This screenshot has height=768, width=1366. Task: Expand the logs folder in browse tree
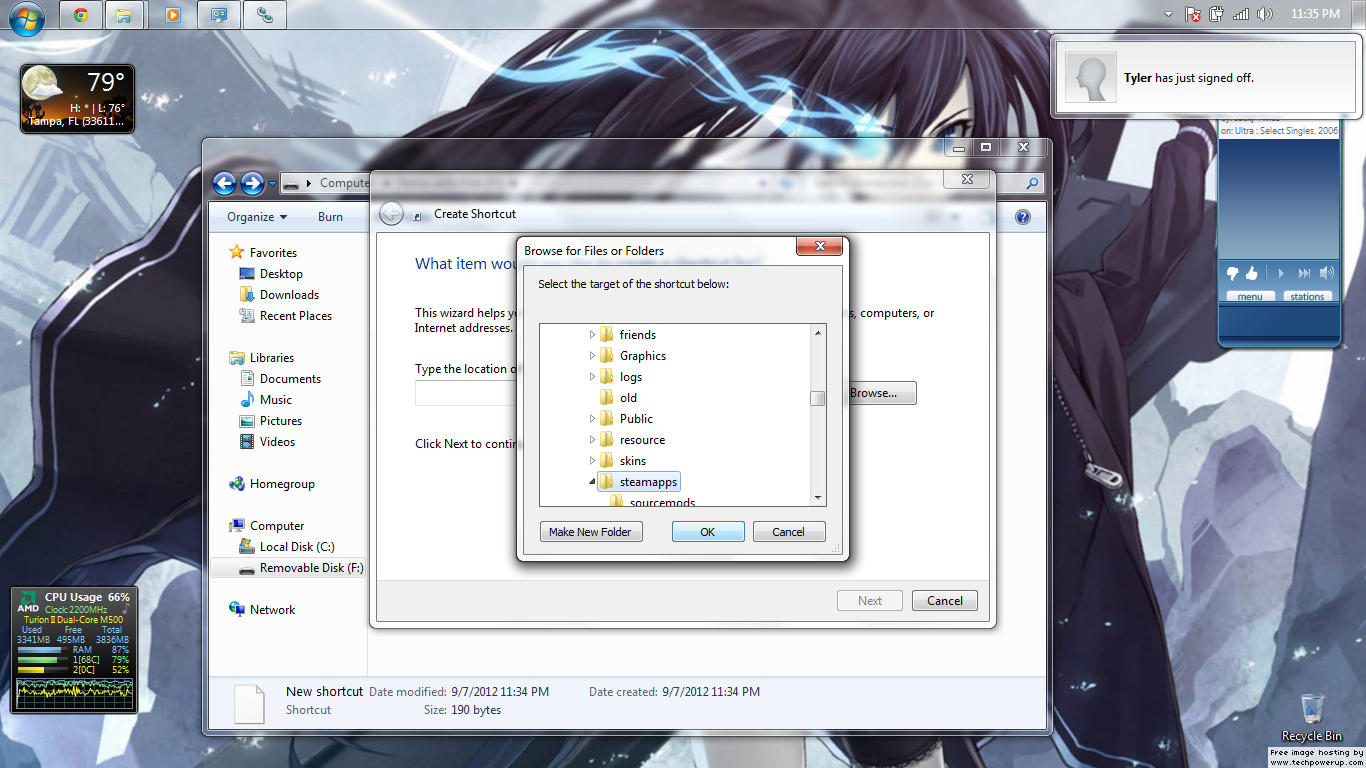point(592,377)
